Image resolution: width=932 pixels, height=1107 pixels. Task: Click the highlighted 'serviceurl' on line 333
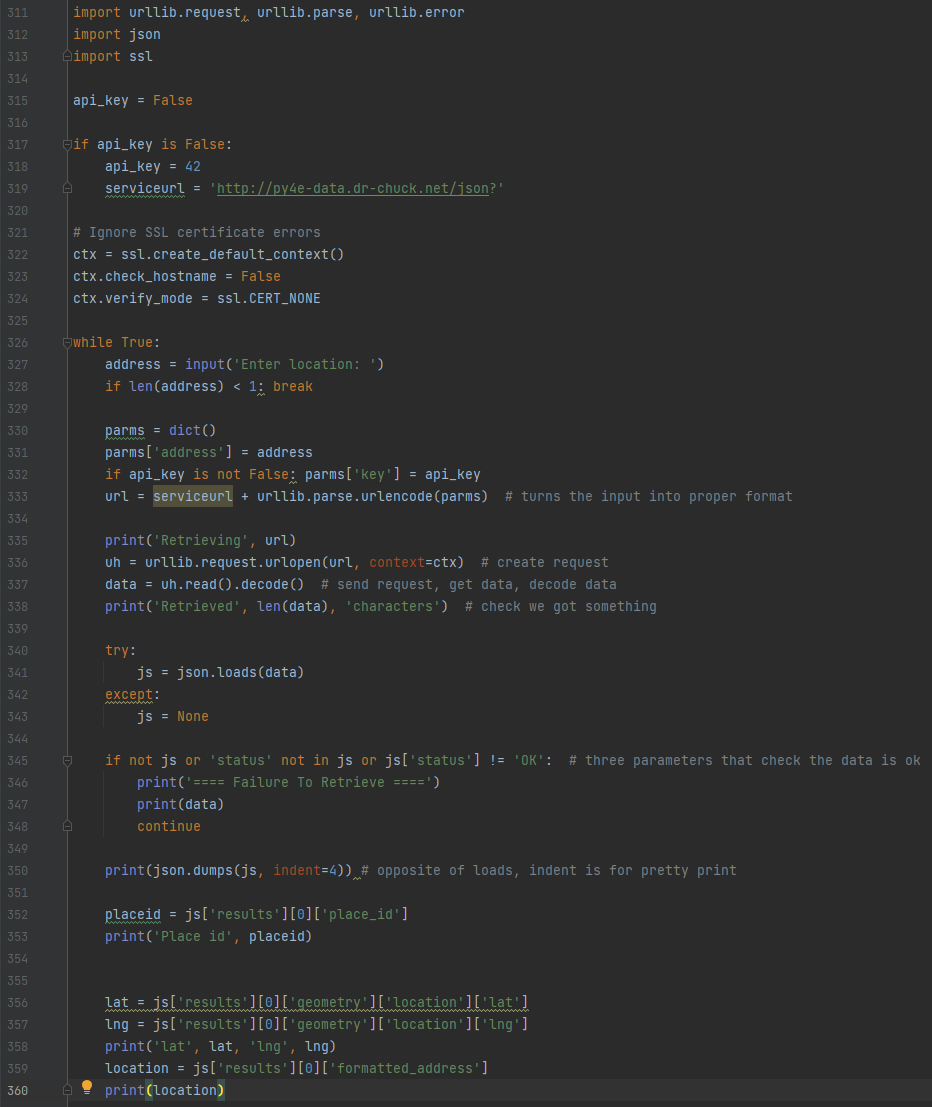pyautogui.click(x=193, y=496)
